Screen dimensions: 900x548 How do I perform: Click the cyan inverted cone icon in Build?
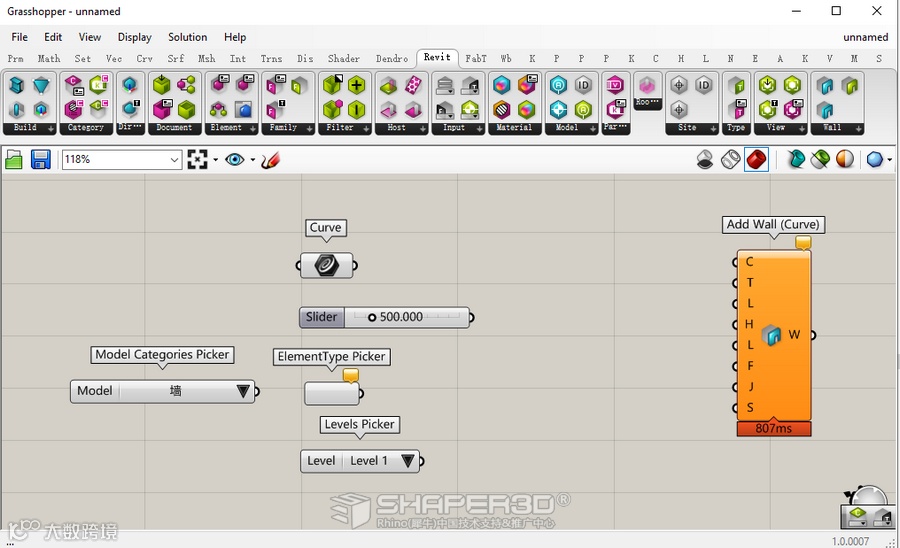pos(41,86)
